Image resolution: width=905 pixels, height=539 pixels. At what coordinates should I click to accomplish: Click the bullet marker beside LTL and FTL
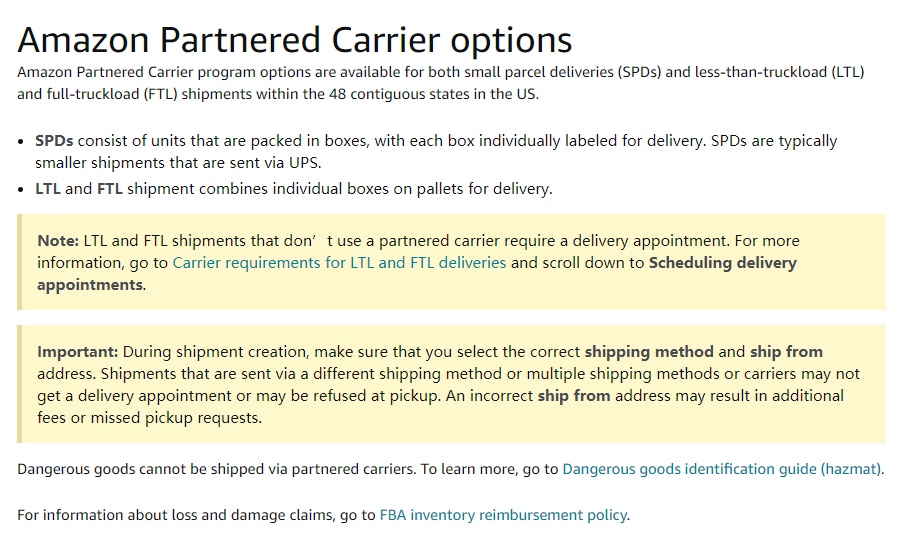click(21, 190)
